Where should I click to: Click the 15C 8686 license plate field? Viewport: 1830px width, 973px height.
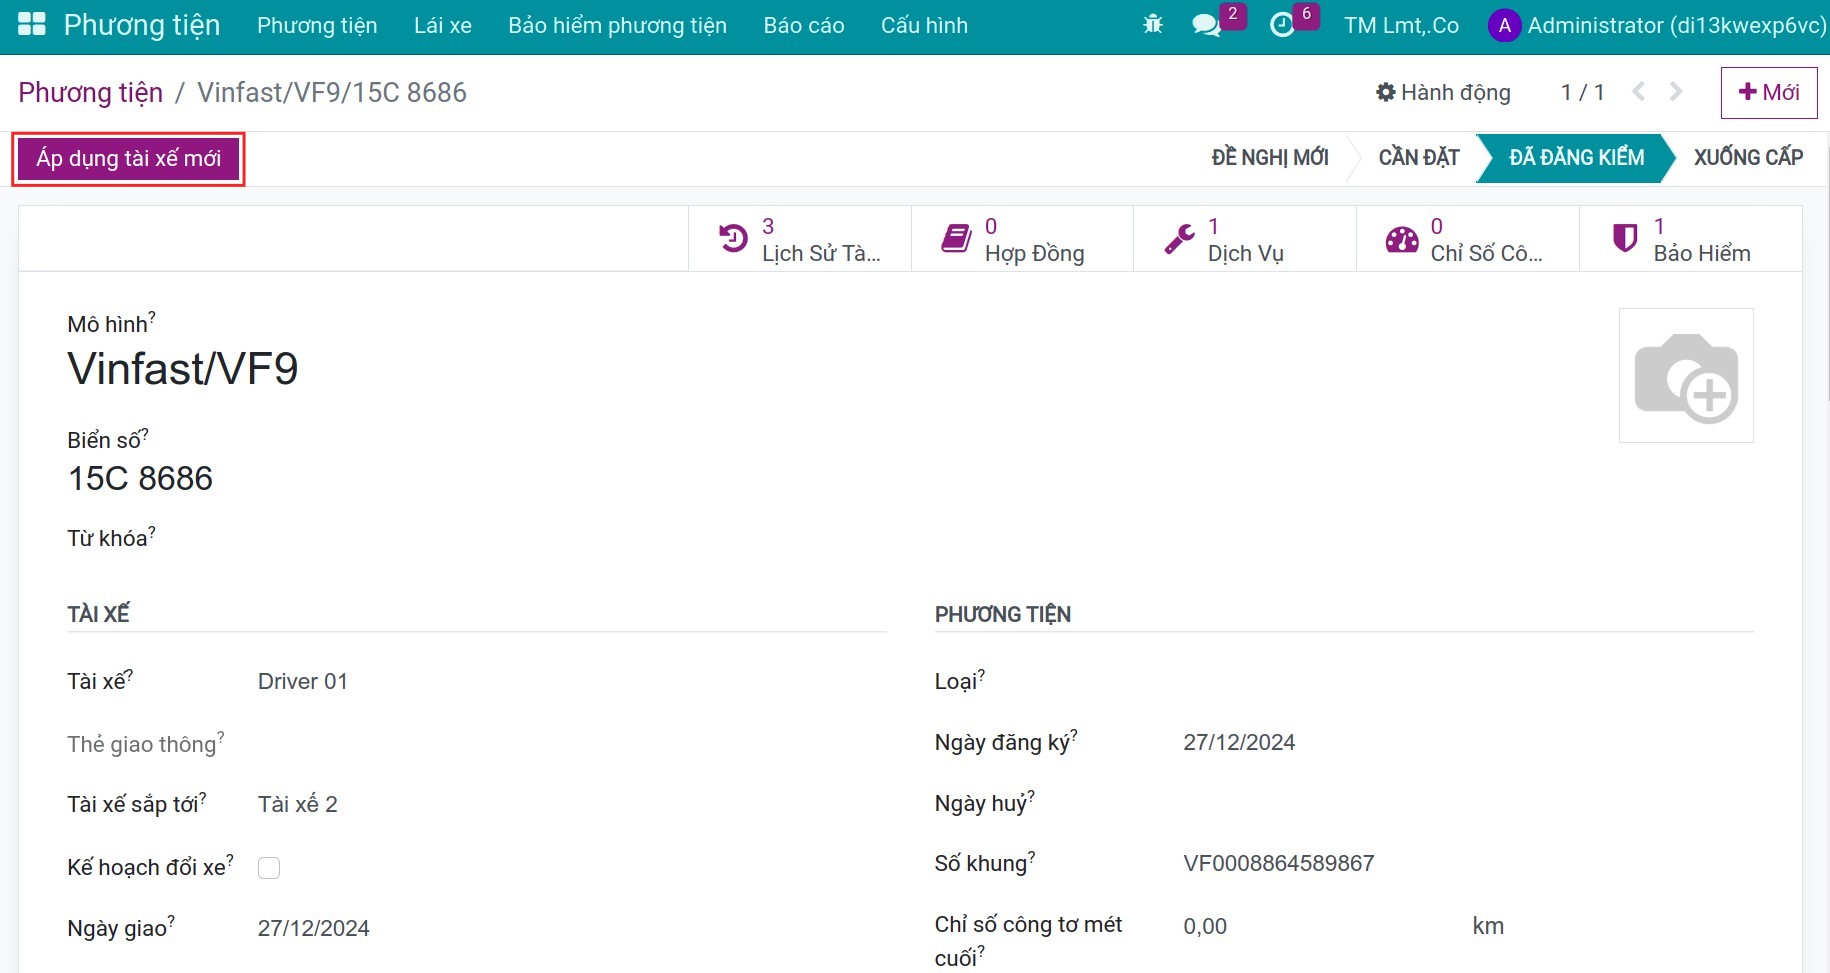[x=140, y=479]
